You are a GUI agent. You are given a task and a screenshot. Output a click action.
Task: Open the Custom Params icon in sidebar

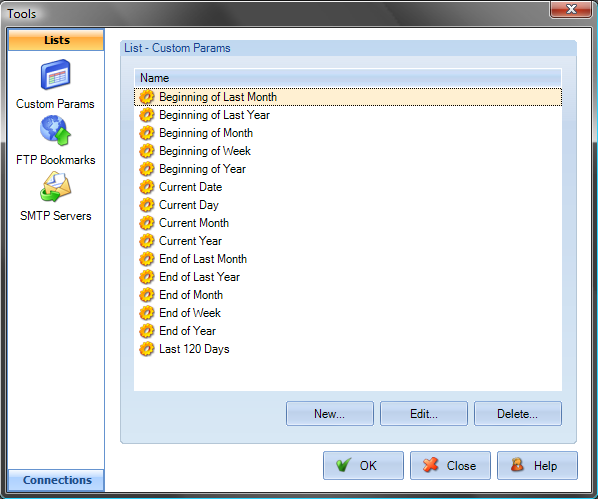point(56,74)
